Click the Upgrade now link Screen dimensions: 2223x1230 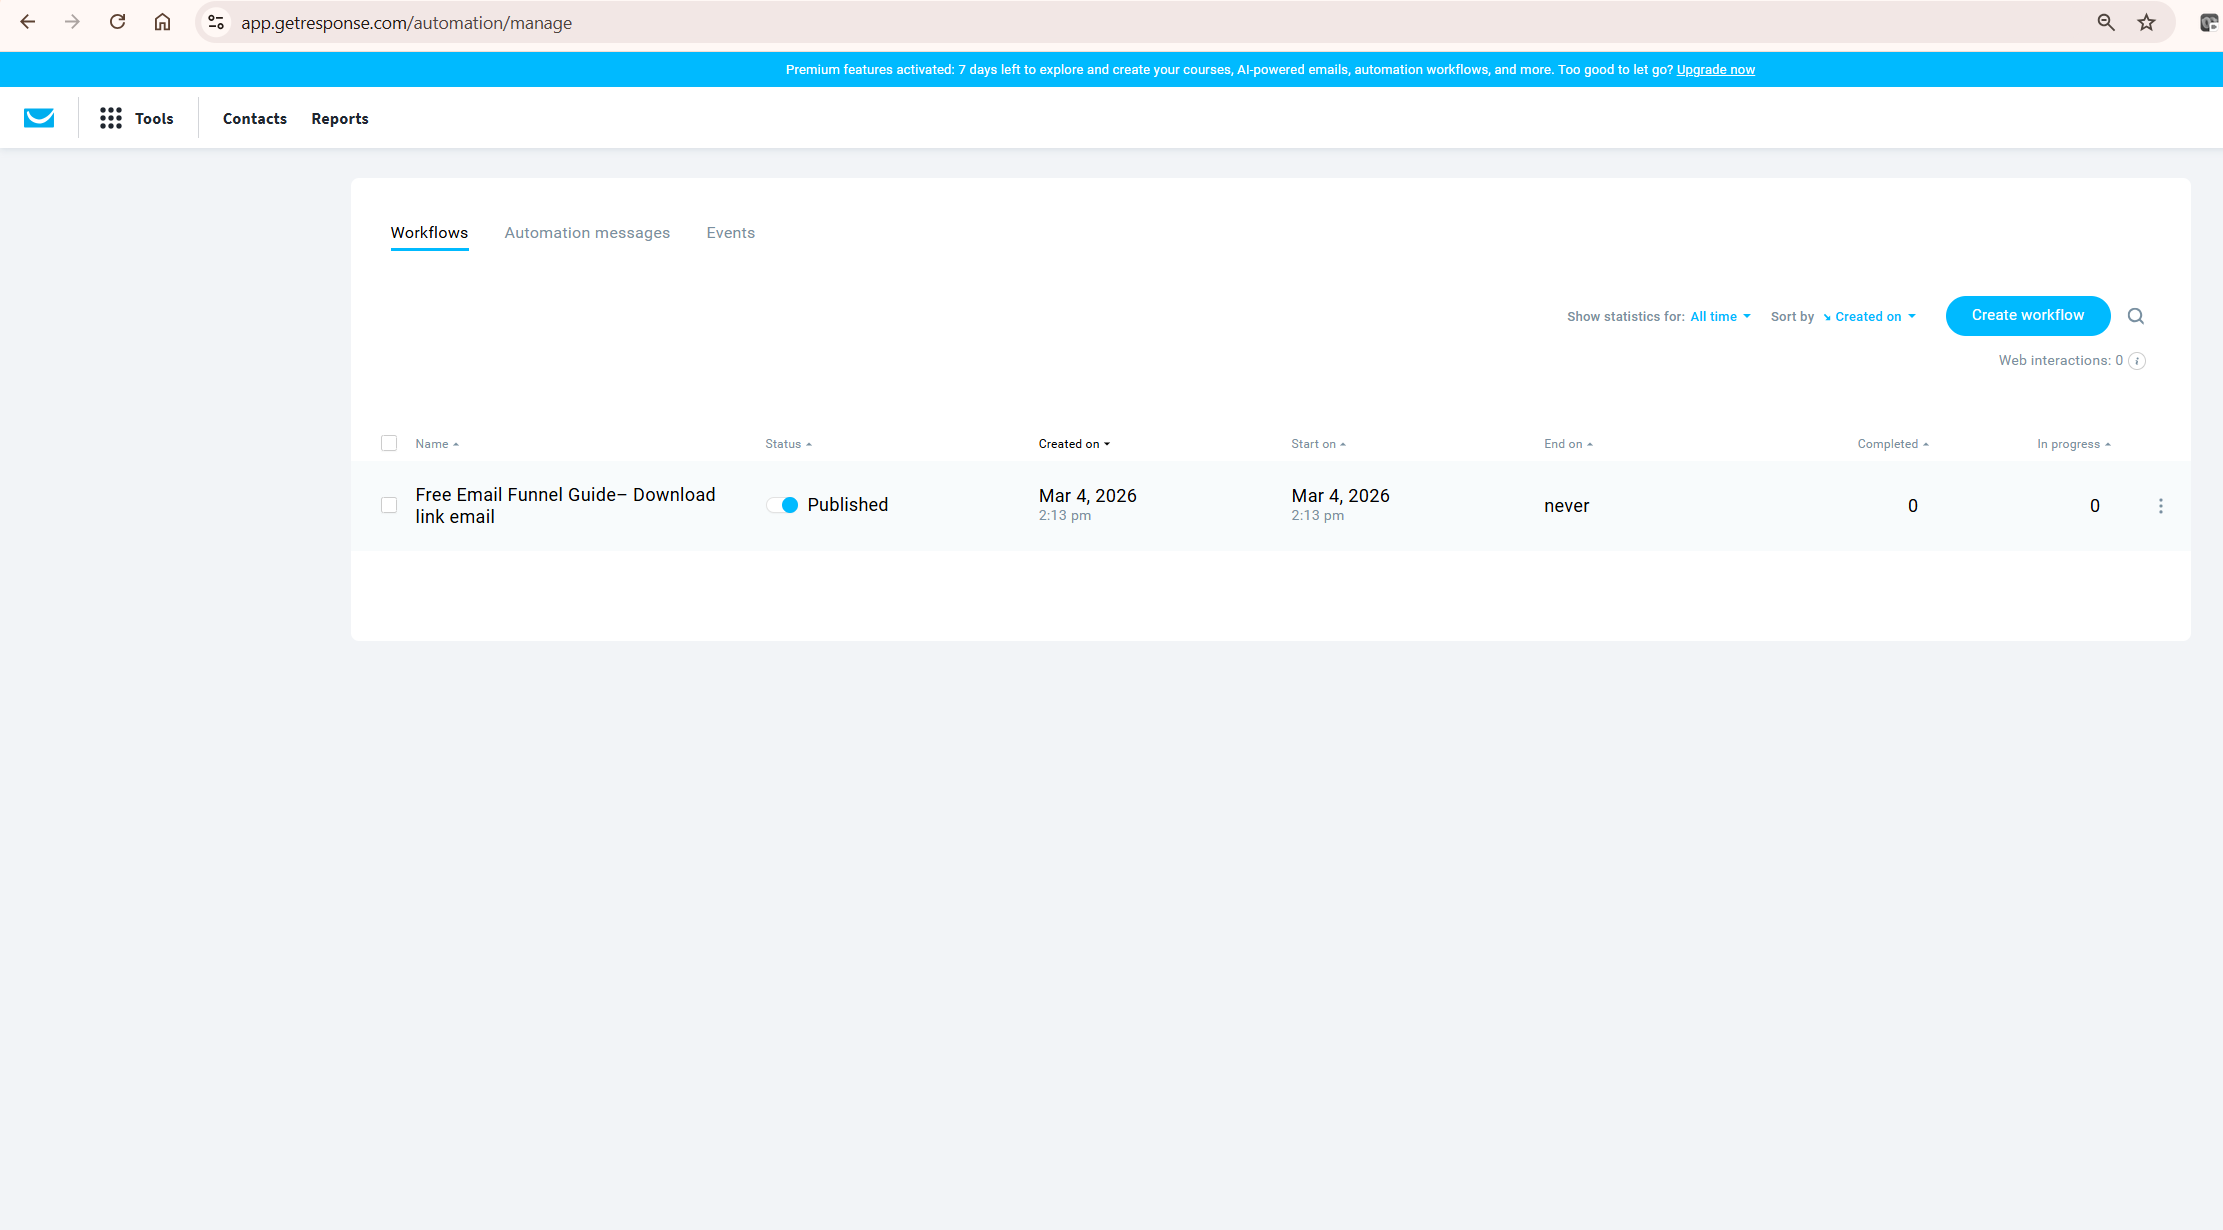pos(1716,69)
